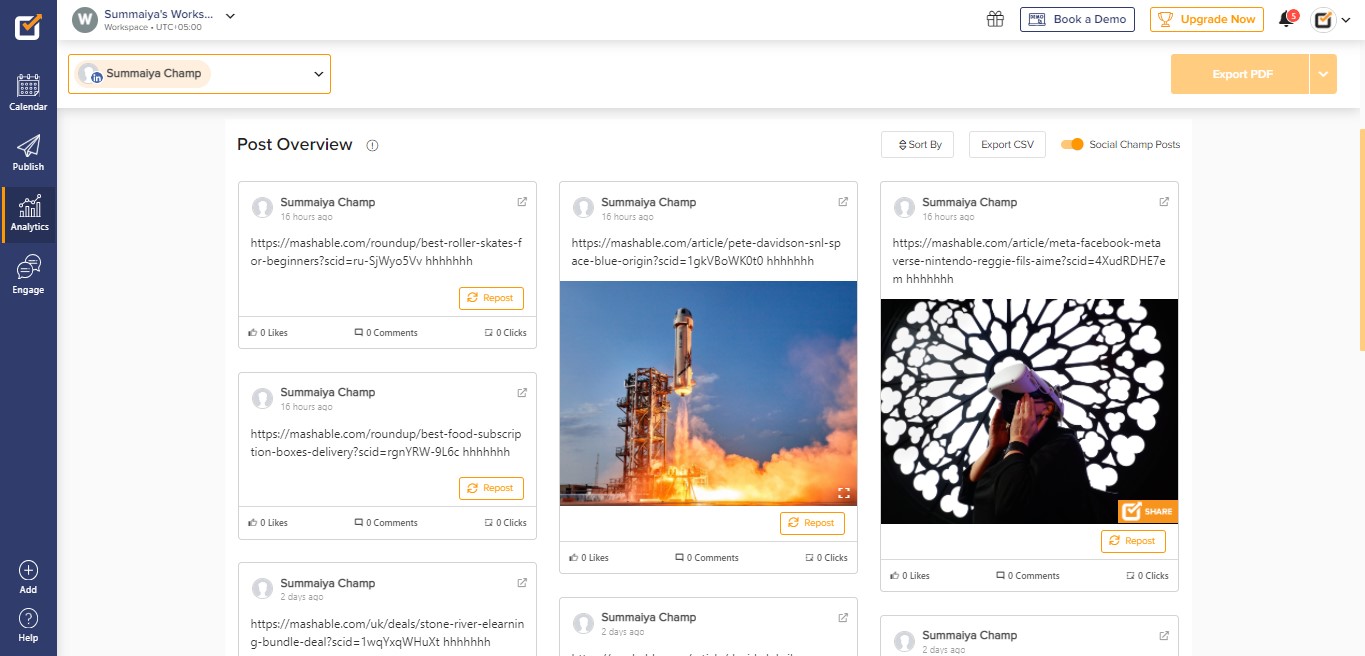Click the VR headset post image

[x=1029, y=410]
